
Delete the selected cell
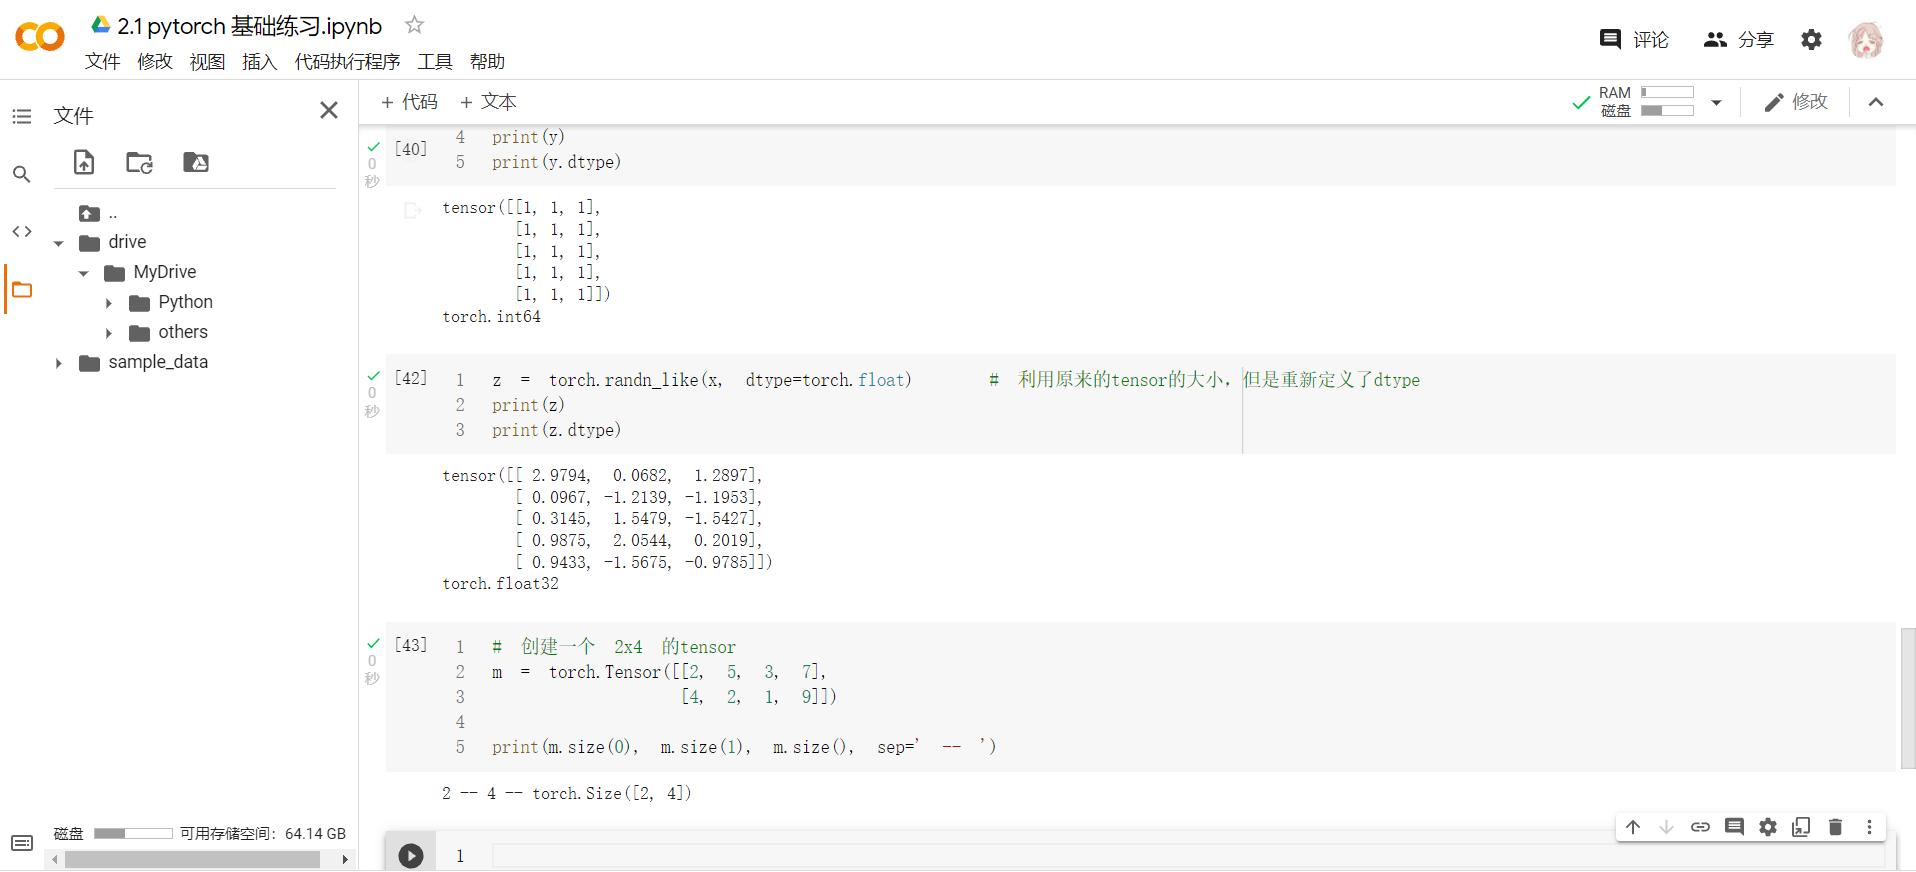click(x=1835, y=827)
